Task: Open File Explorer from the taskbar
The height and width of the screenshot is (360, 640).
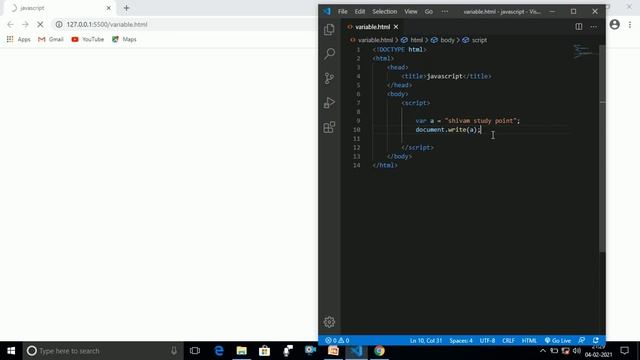Action: coord(242,351)
